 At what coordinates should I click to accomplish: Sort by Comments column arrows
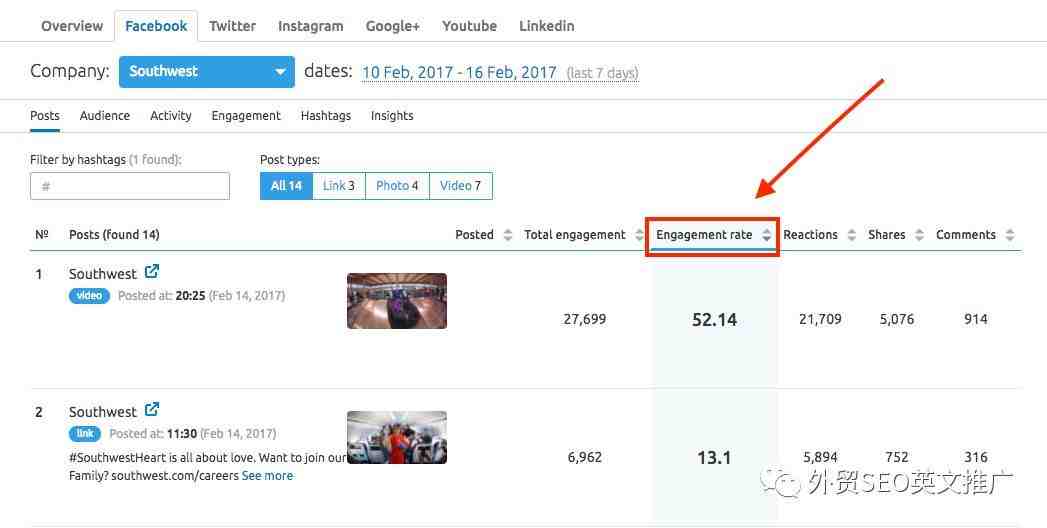click(1010, 235)
